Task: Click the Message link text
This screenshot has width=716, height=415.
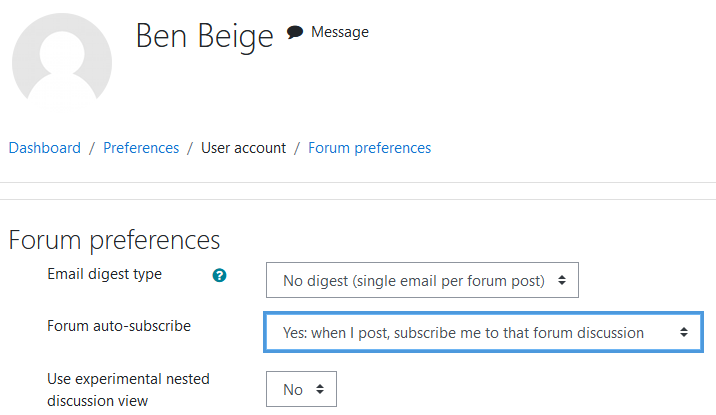Action: pos(340,32)
